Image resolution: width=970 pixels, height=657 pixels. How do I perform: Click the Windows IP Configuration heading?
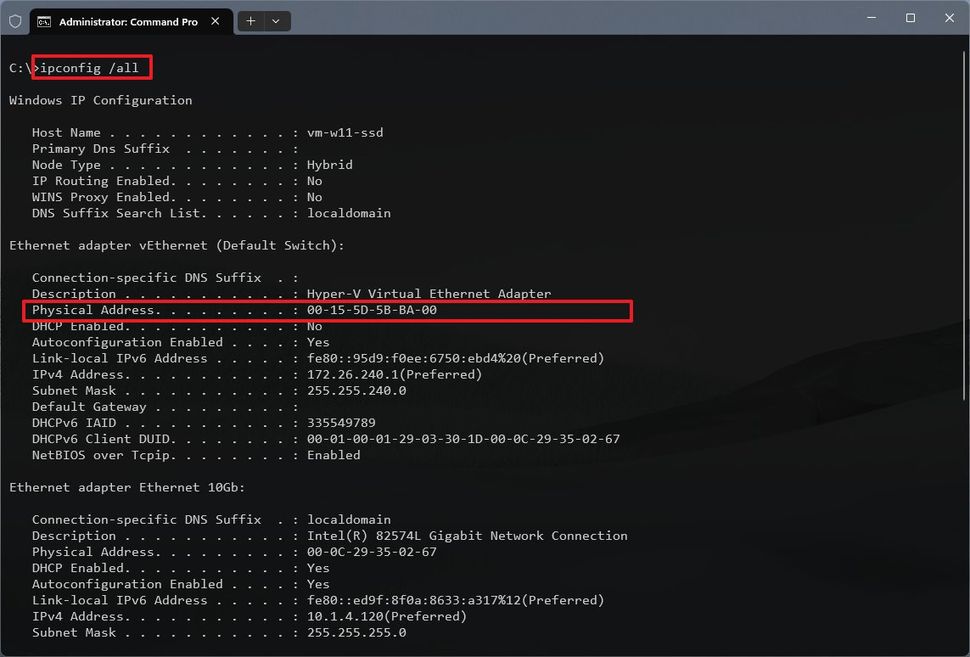pyautogui.click(x=99, y=100)
